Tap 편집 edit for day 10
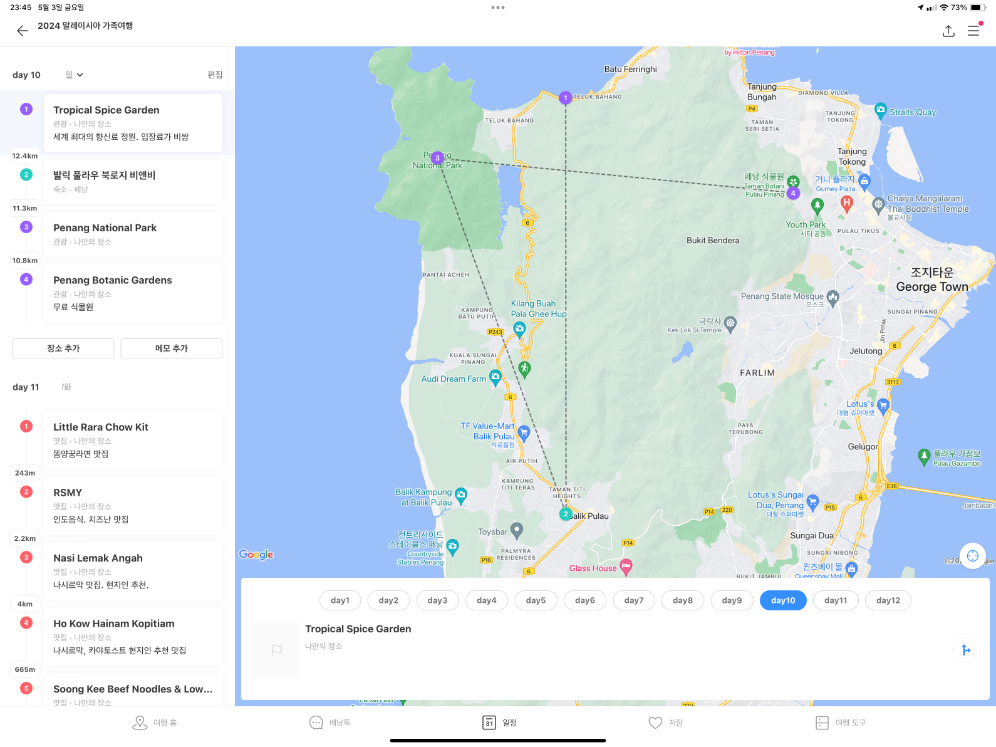Screen dimensions: 996x747 [215, 75]
